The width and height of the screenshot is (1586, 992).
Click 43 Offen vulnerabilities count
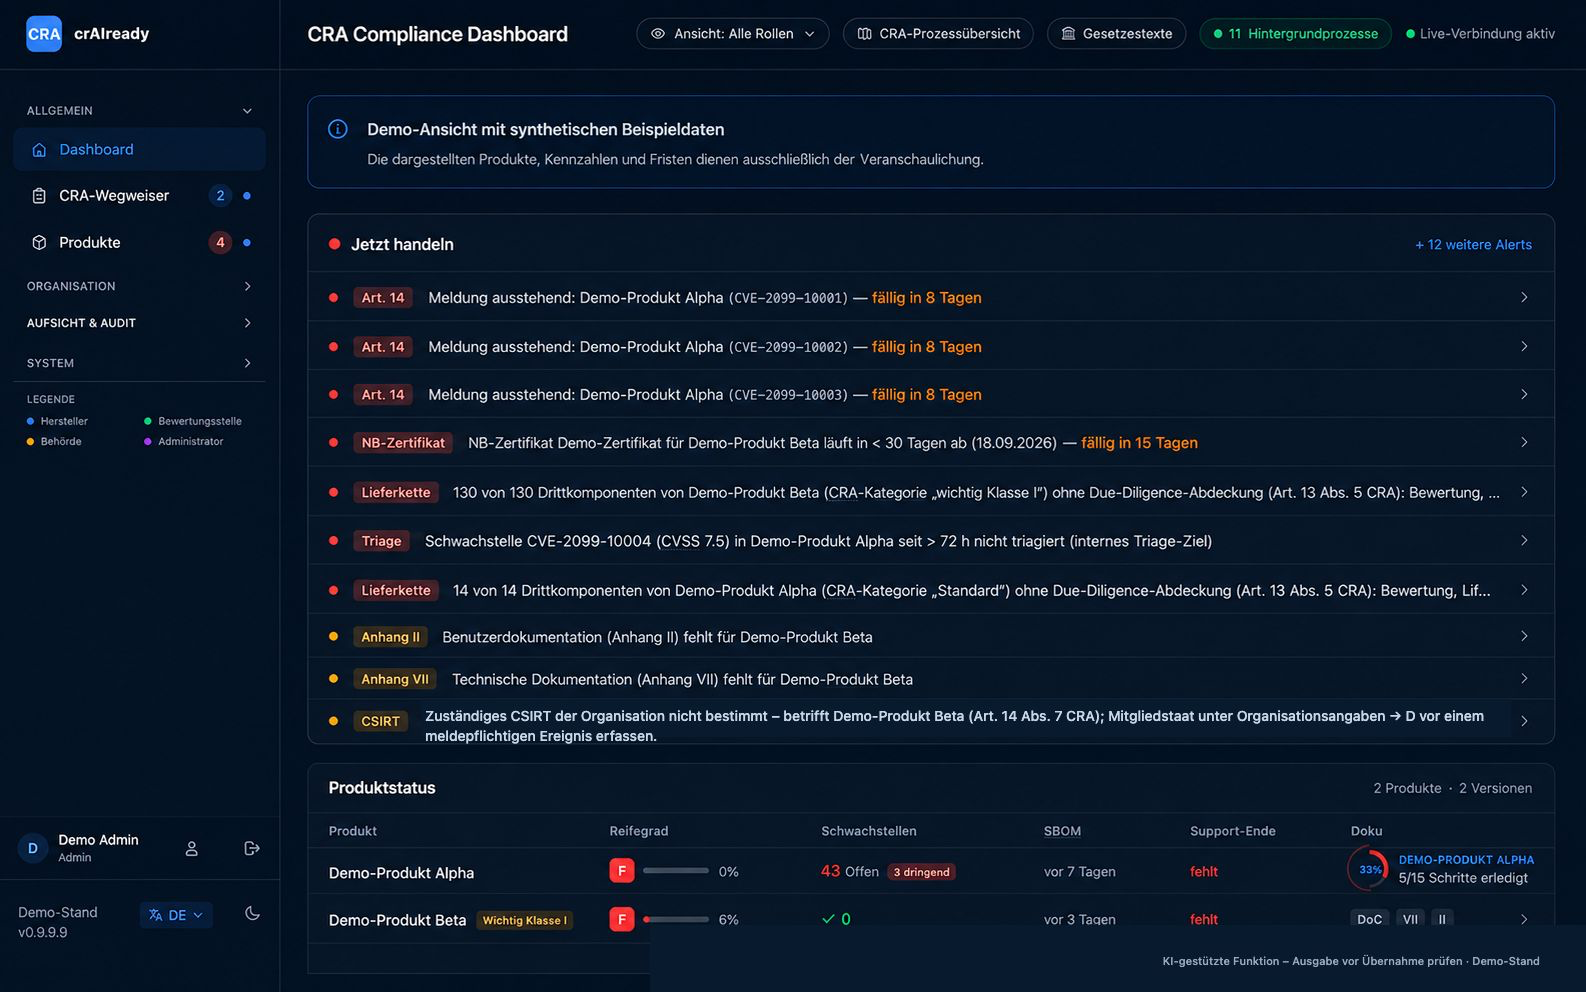coord(850,872)
